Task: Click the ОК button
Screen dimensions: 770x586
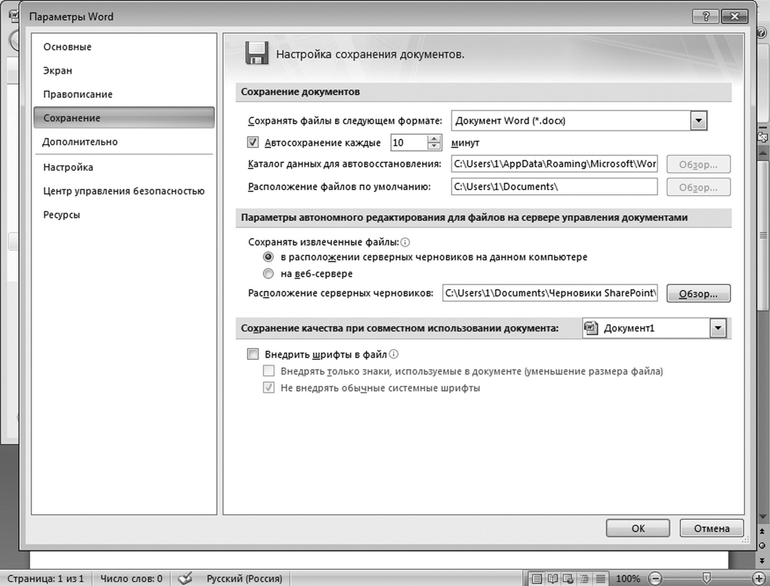Action: 637,528
